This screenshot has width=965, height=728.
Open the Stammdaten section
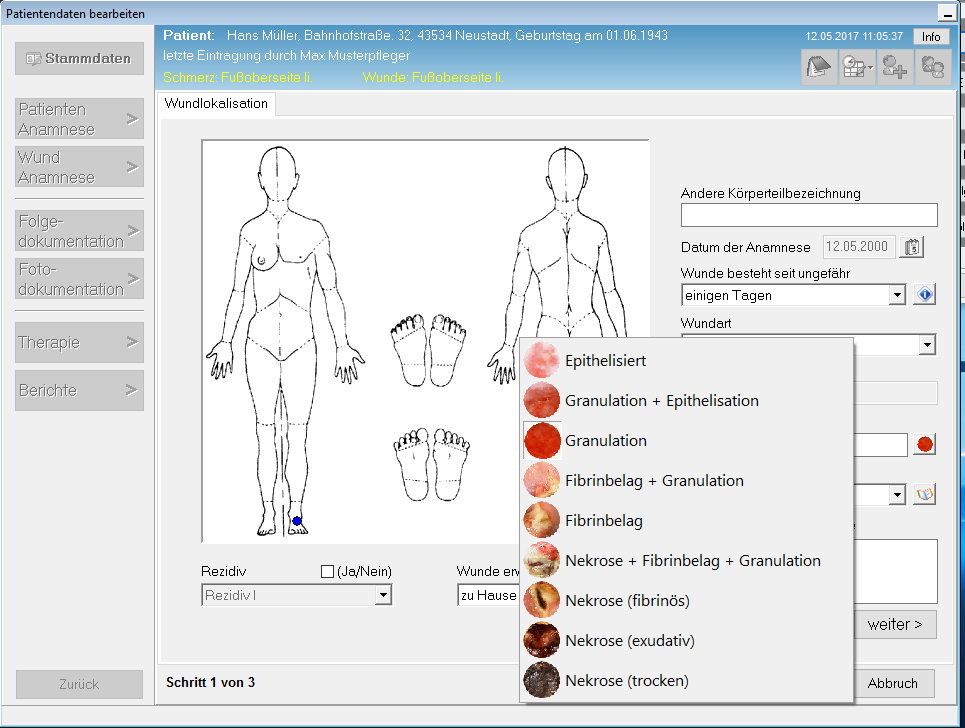79,58
